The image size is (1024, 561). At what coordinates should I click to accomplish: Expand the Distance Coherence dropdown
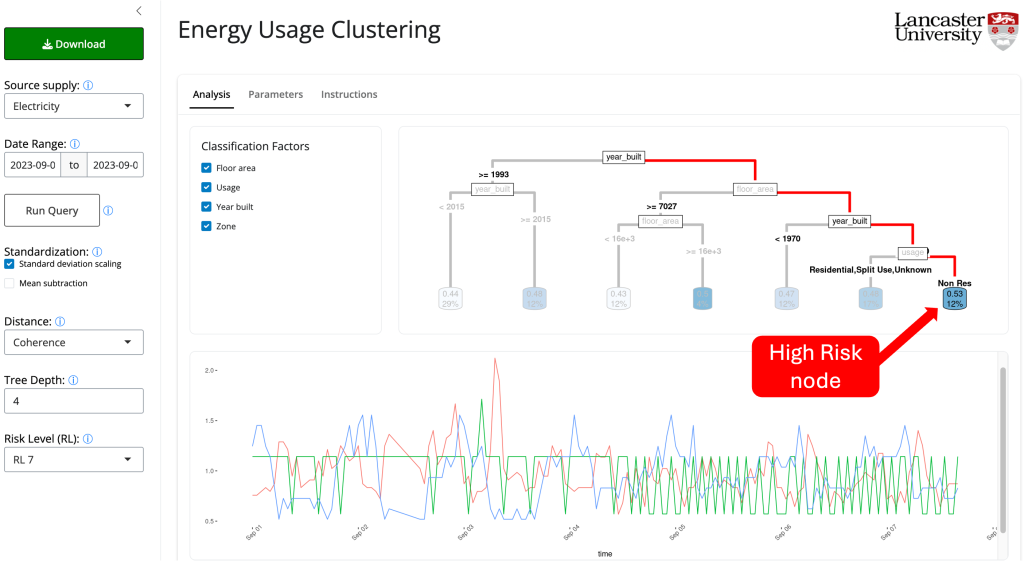73,342
